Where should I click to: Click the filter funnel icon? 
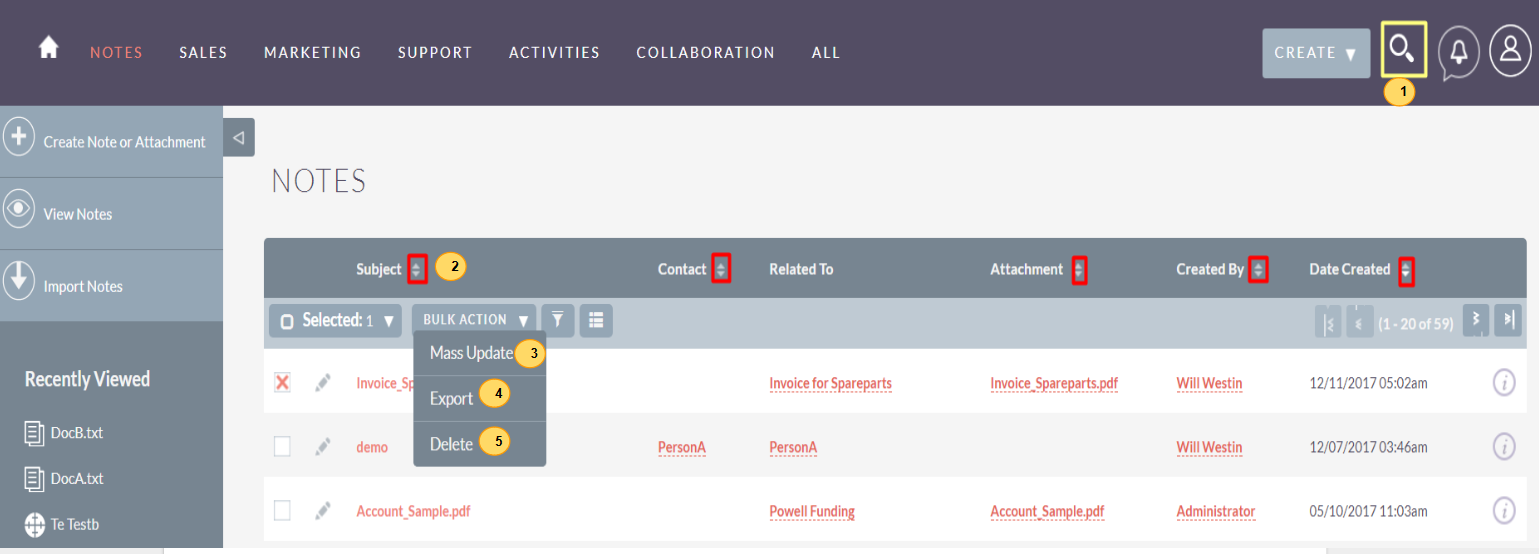tap(558, 320)
